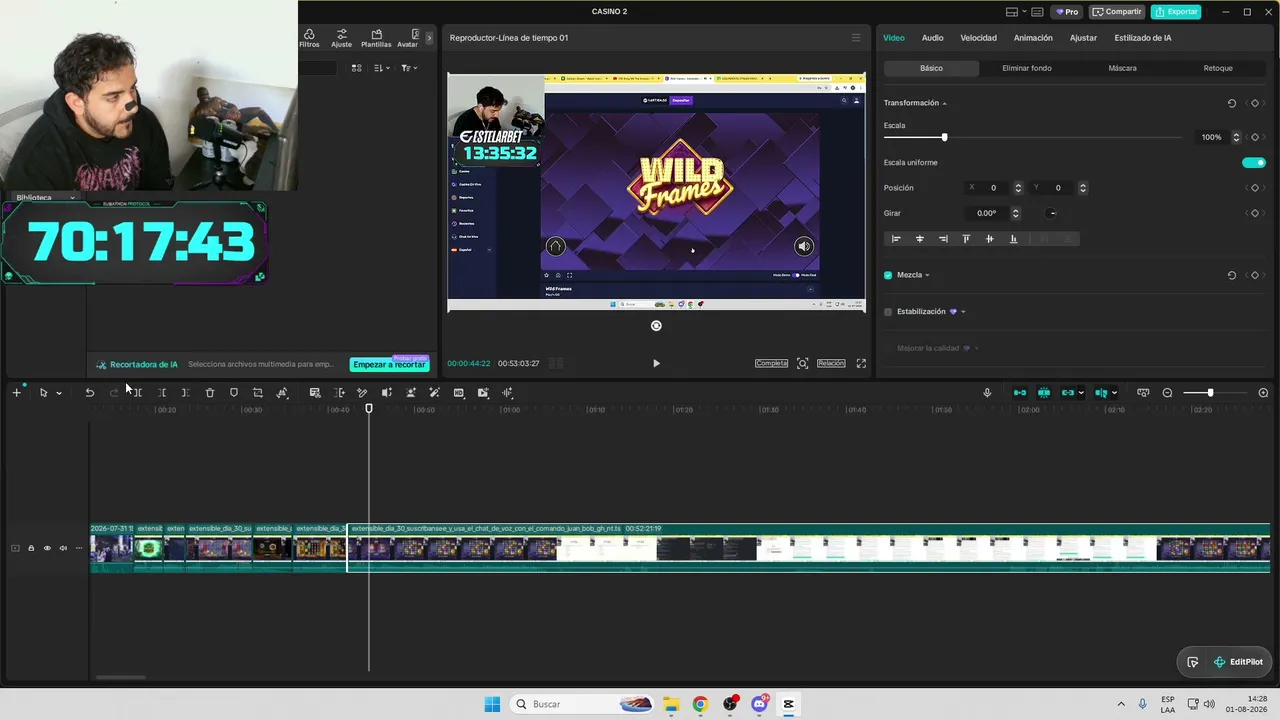Mute the main video track audio
This screenshot has height=720, width=1280.
point(63,548)
